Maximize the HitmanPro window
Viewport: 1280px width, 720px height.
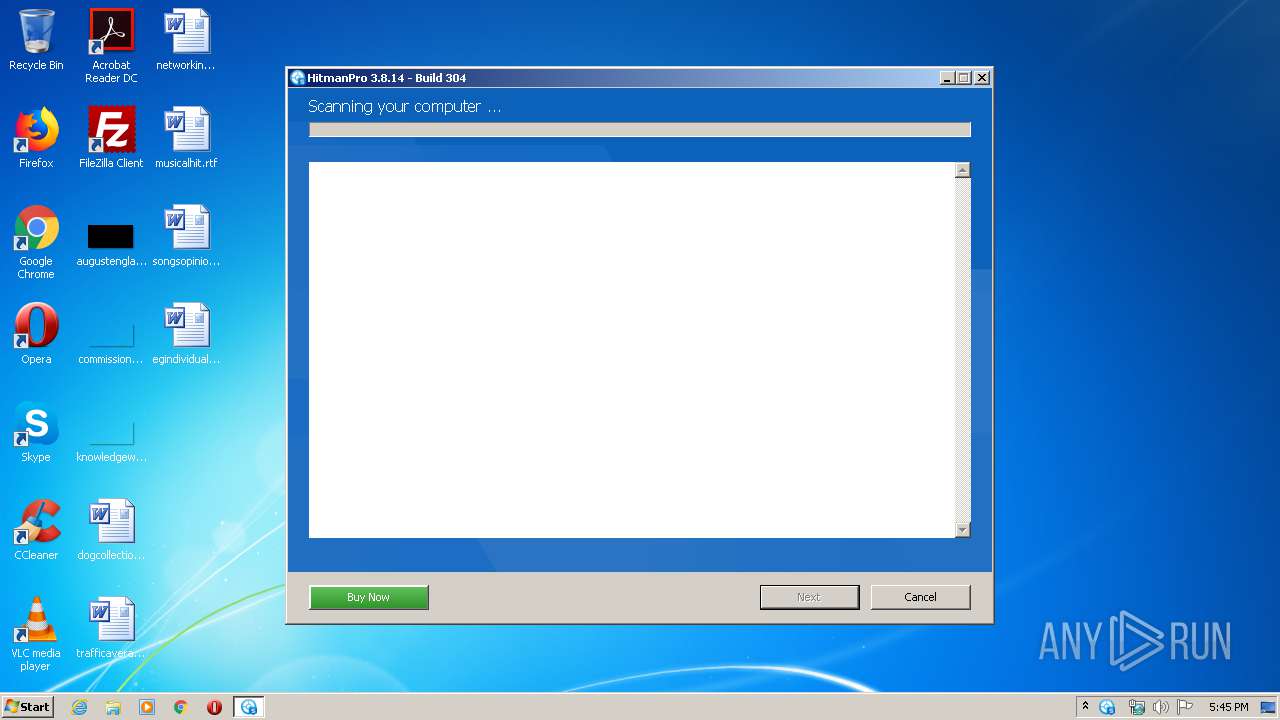(964, 78)
